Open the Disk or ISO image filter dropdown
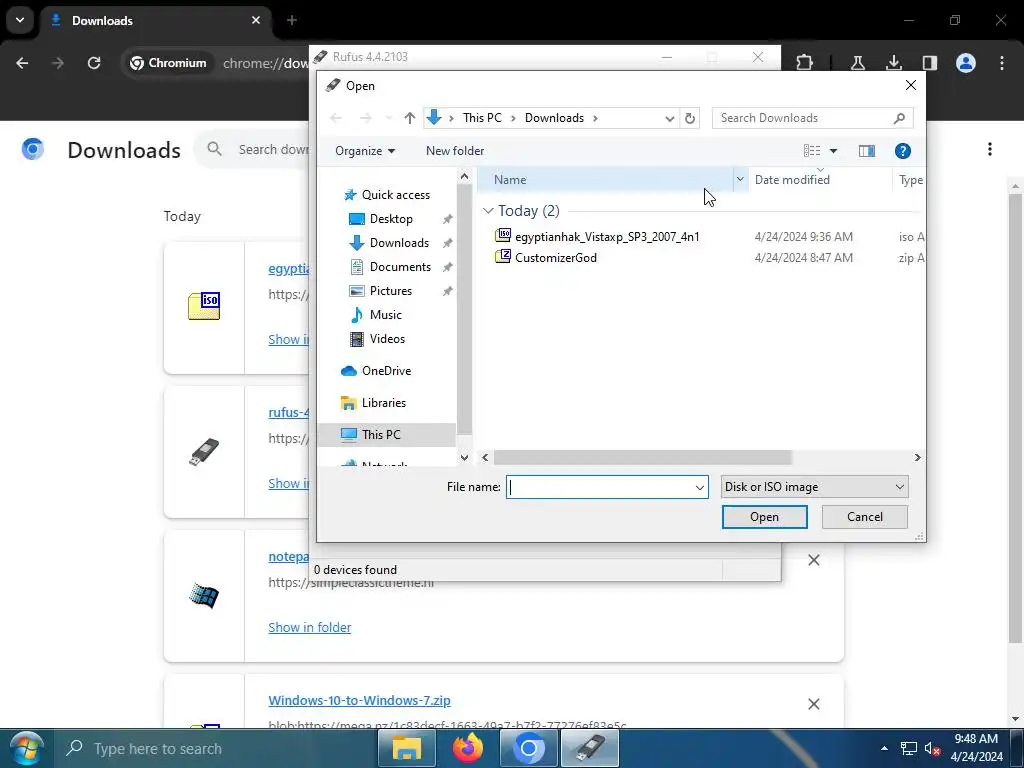 click(x=814, y=487)
